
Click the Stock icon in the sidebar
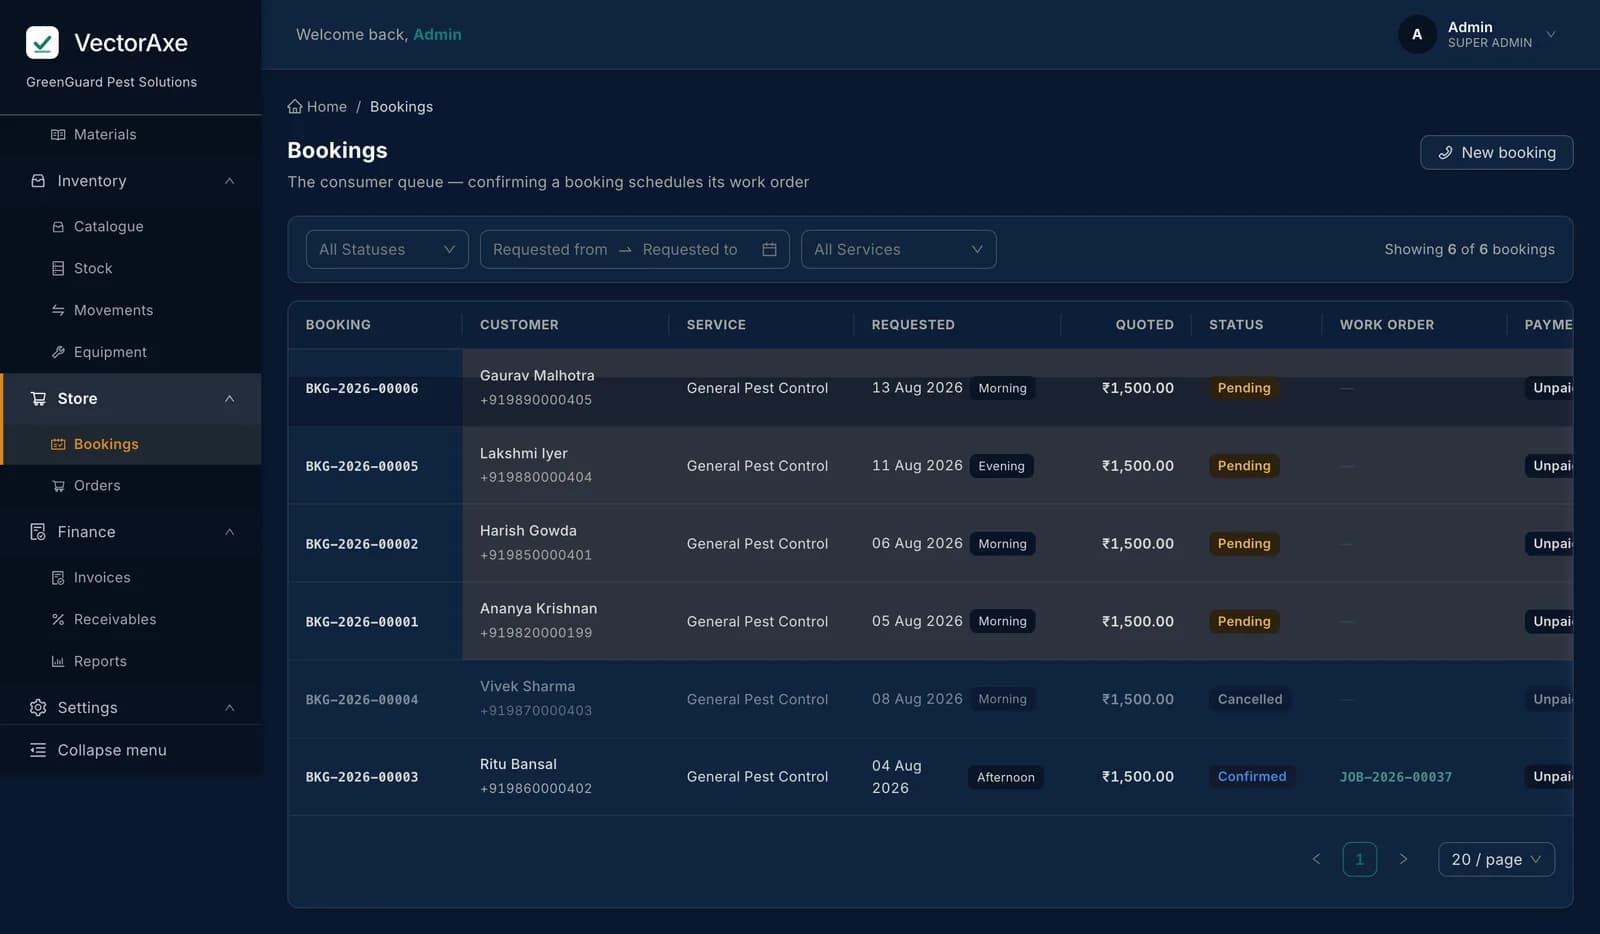point(58,269)
